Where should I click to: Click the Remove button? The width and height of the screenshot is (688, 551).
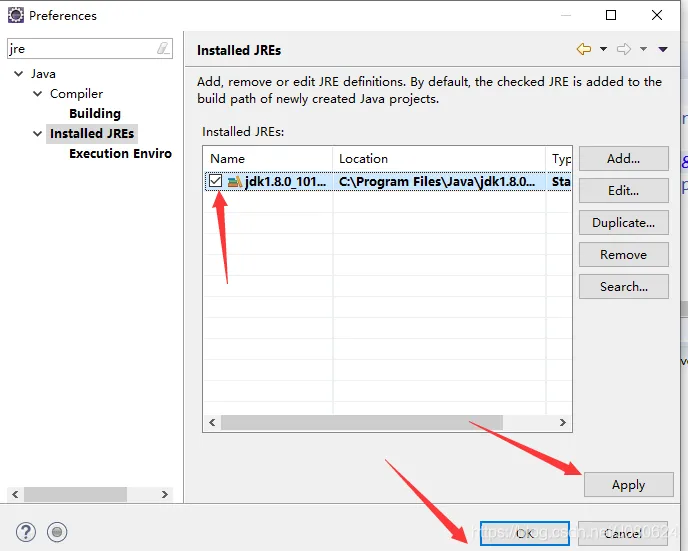click(x=624, y=254)
